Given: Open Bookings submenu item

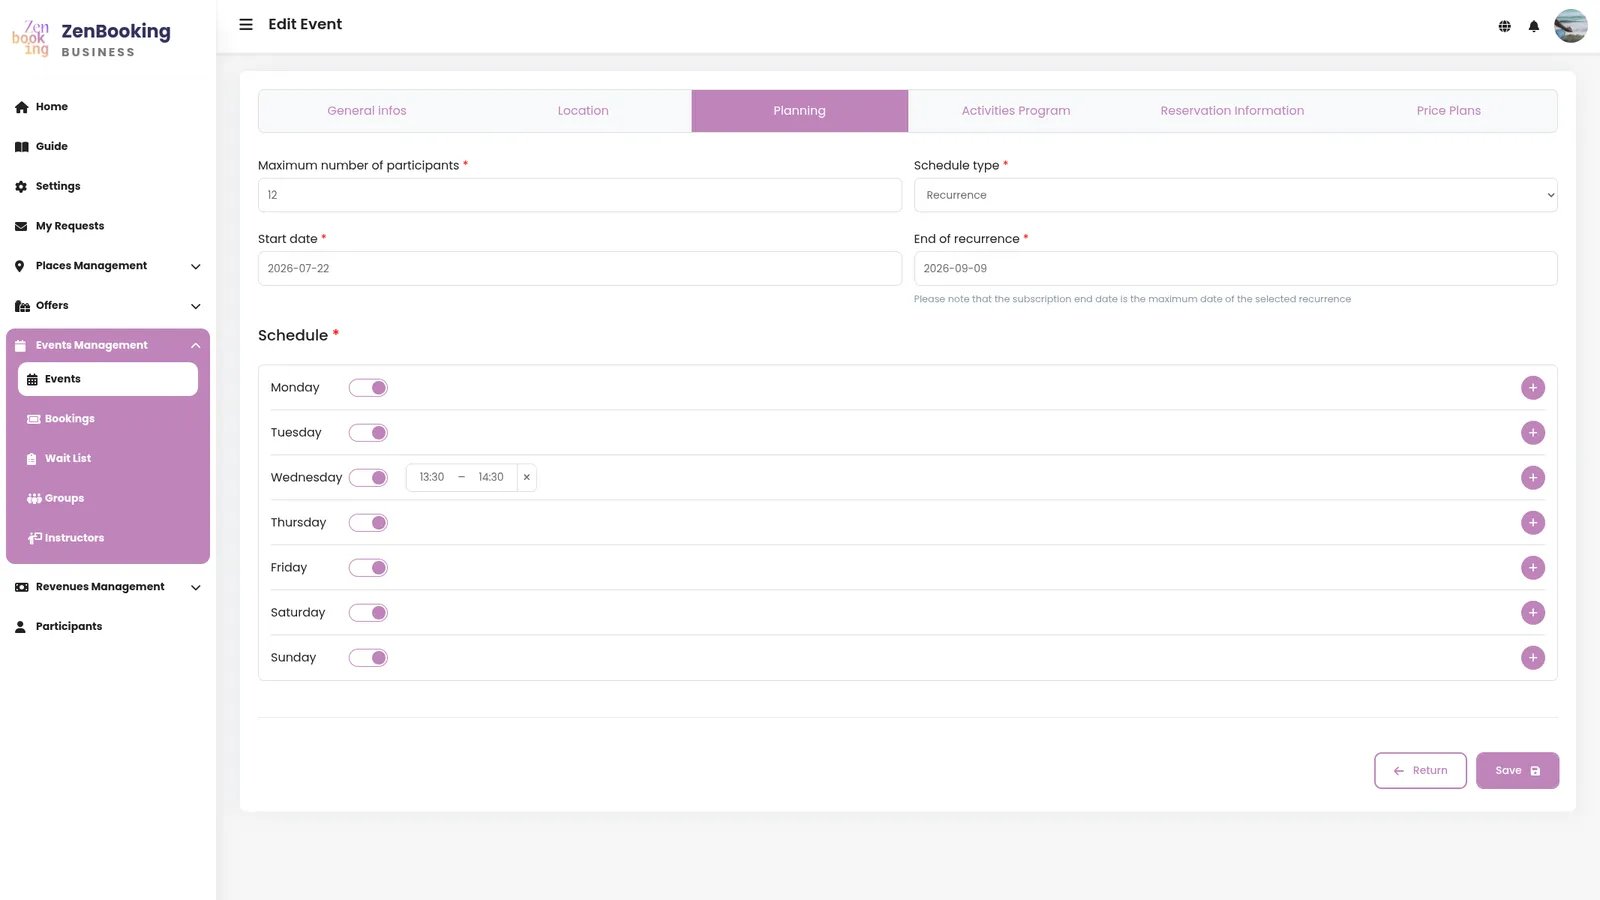Looking at the screenshot, I should pos(108,419).
